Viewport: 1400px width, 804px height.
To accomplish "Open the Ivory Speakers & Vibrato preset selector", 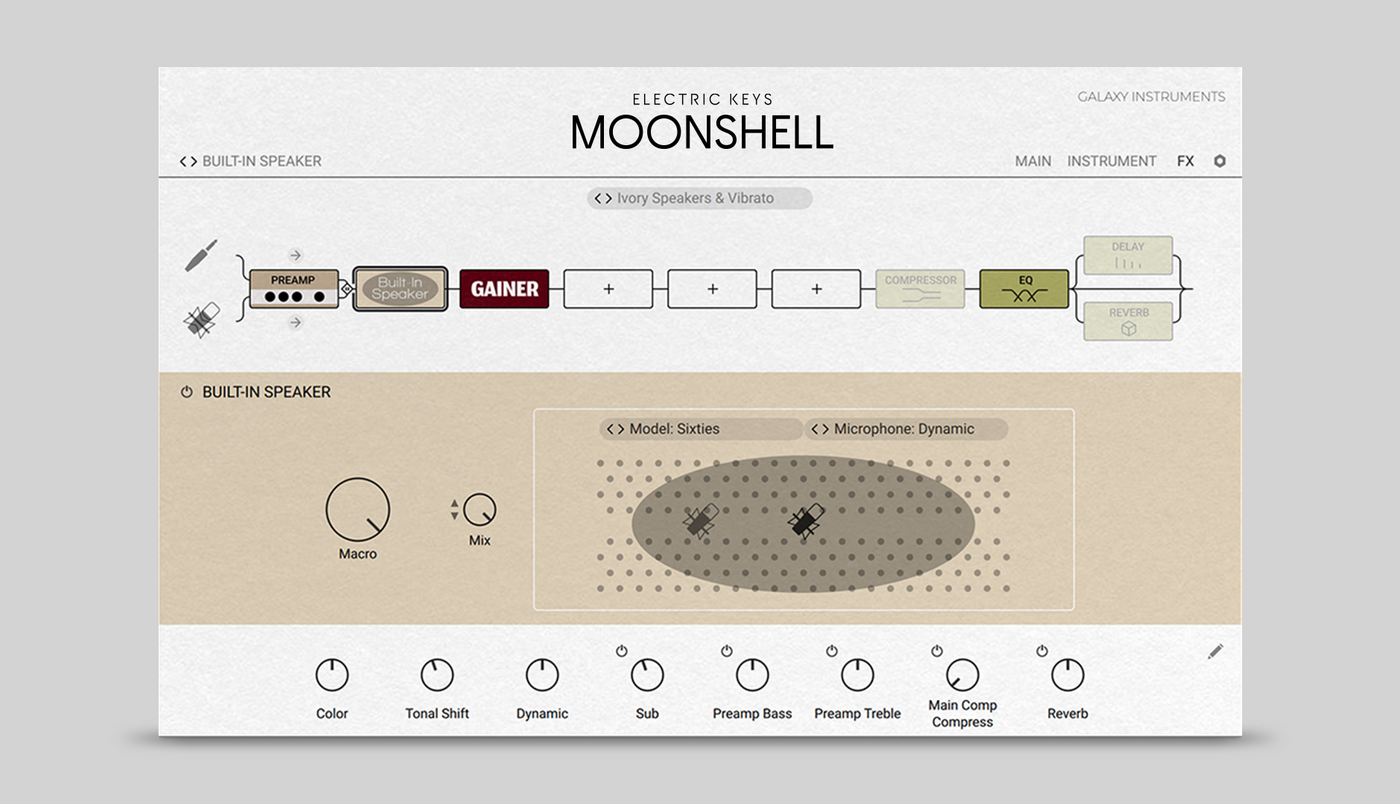I will [x=700, y=198].
